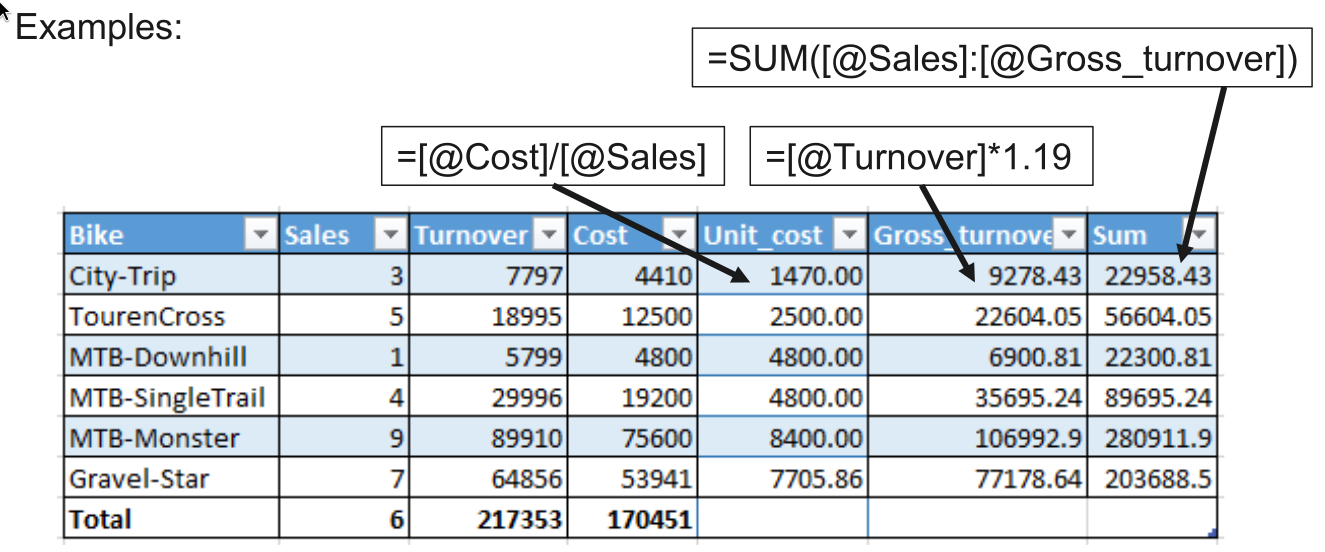The height and width of the screenshot is (552, 1325).
Task: Open the Bike column filter dropdown
Action: click(261, 235)
